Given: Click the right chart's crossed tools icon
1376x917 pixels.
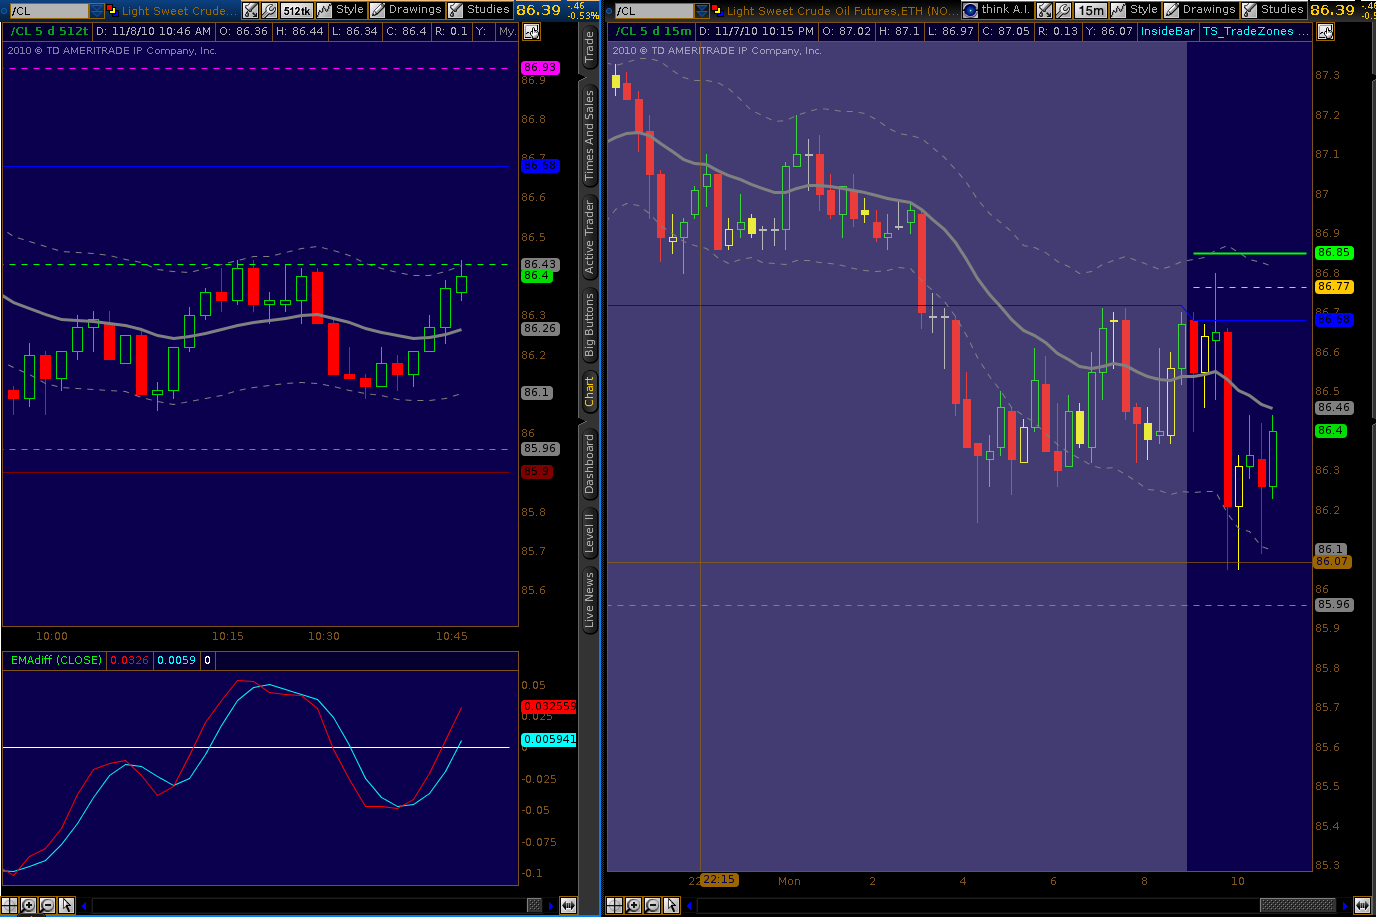Looking at the screenshot, I should (1045, 10).
